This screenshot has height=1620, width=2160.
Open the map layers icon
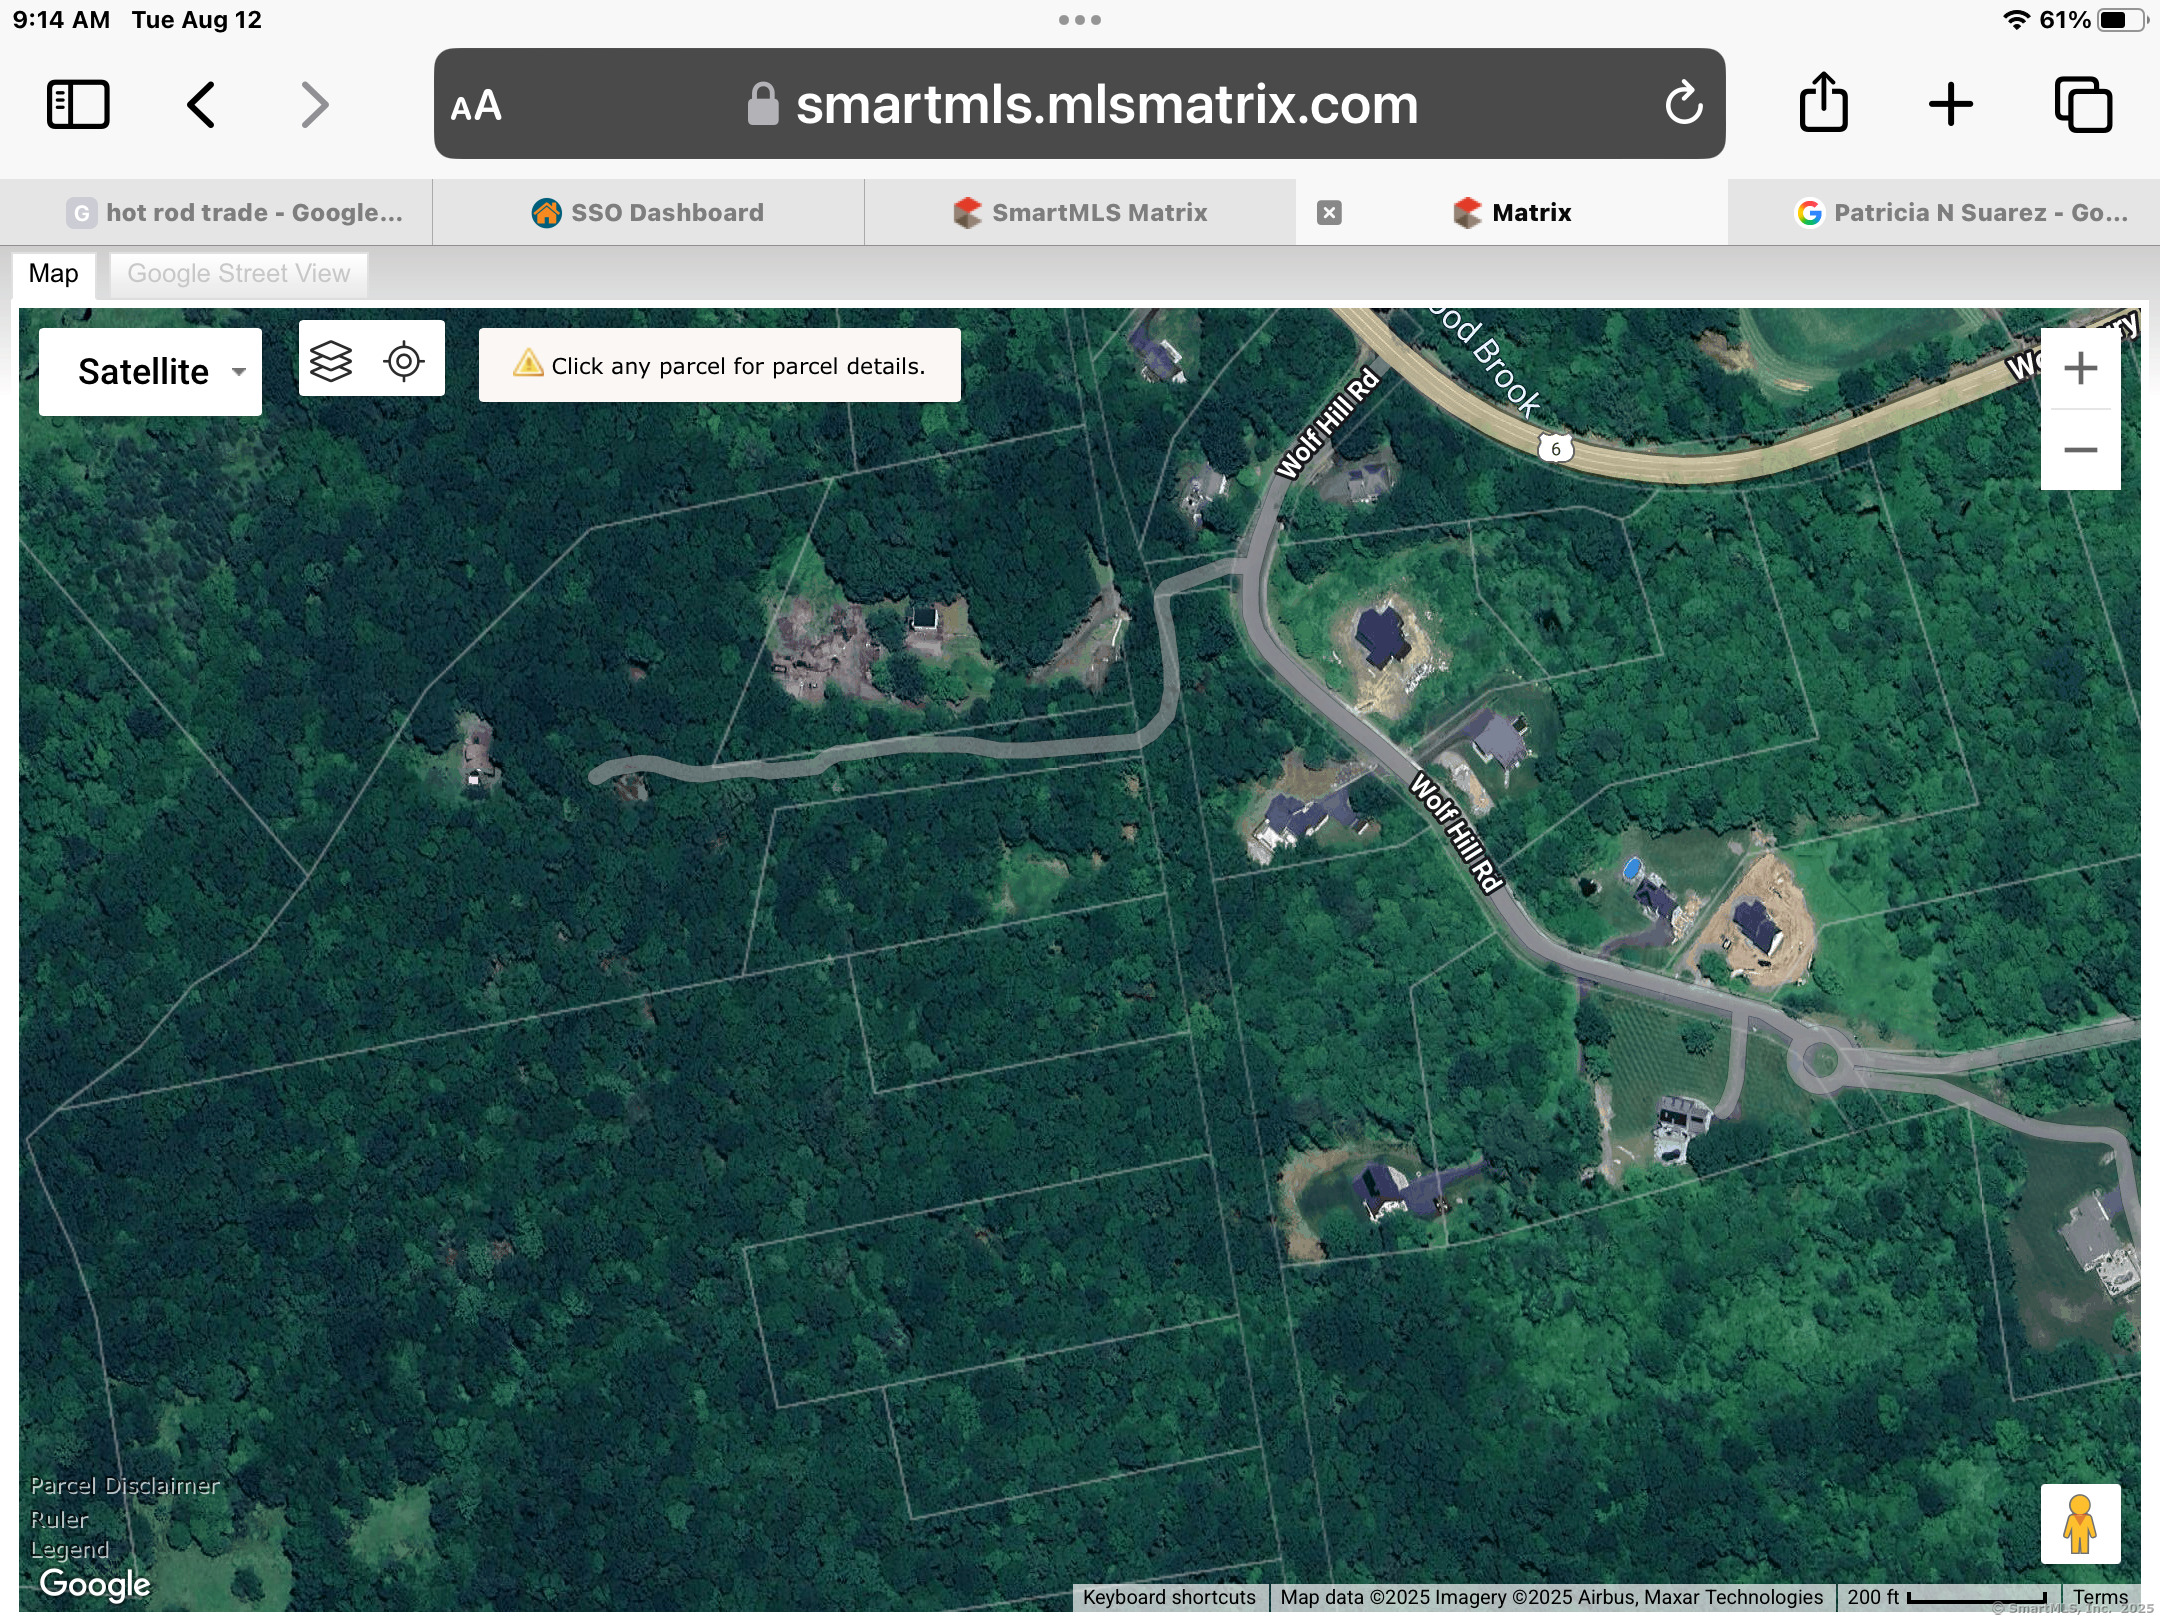(331, 360)
